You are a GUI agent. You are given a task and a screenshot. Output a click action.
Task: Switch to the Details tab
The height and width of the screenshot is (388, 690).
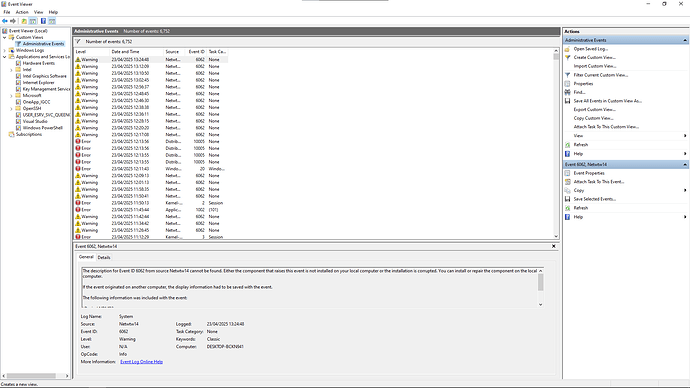pyautogui.click(x=104, y=257)
